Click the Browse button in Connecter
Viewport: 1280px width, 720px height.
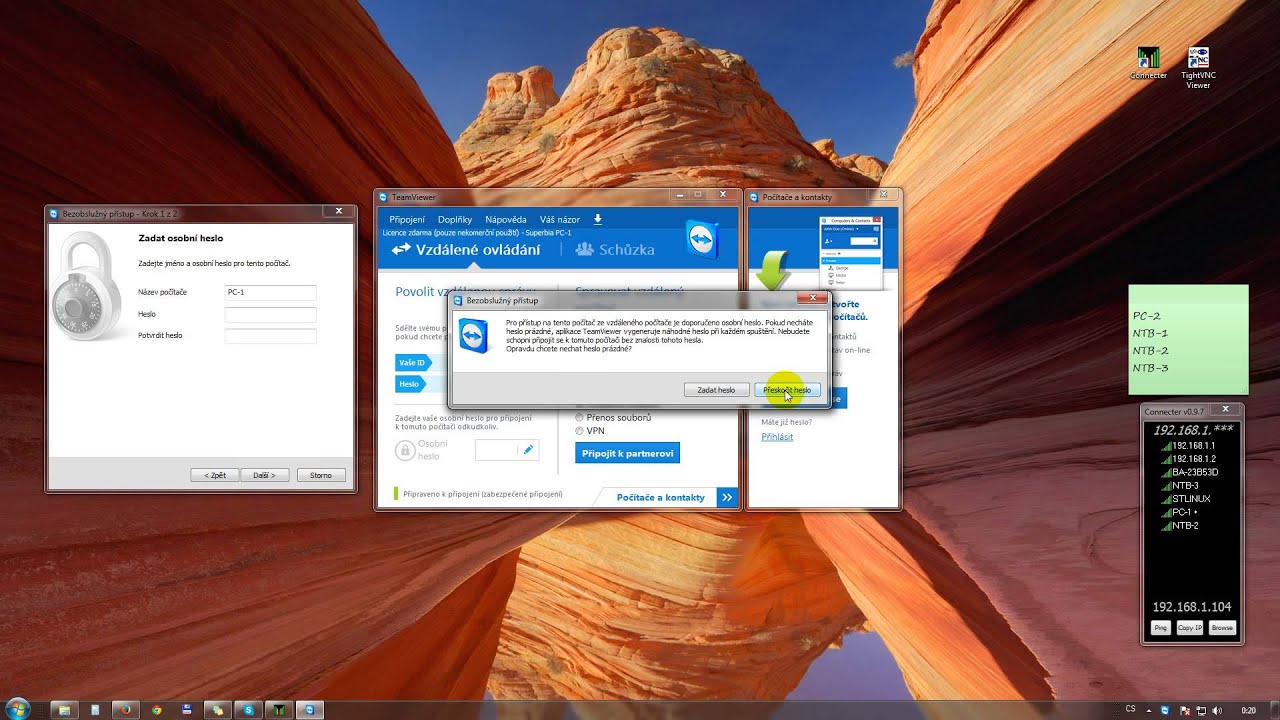(1222, 628)
